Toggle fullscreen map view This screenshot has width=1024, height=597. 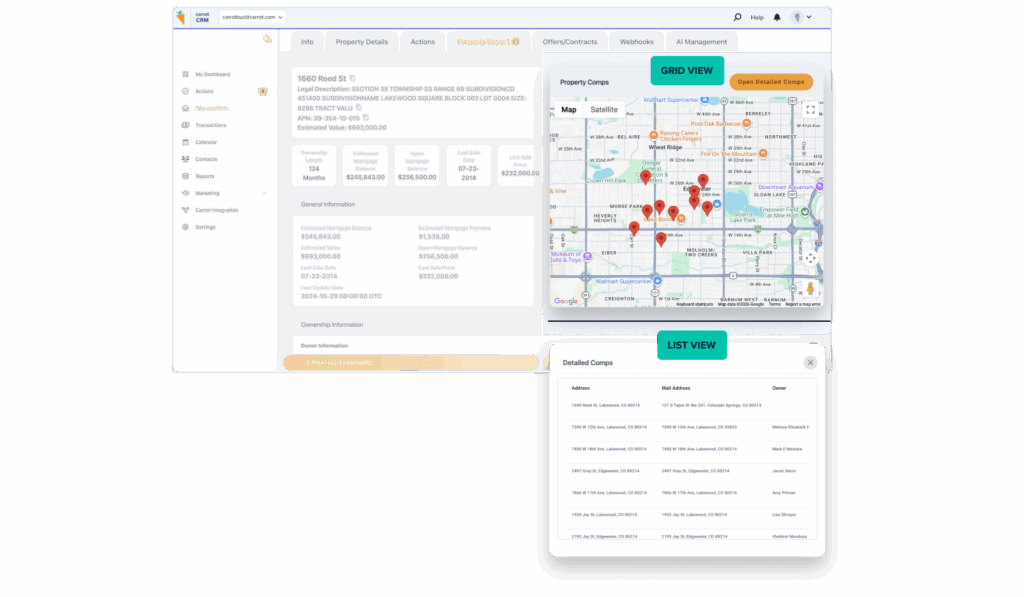pyautogui.click(x=810, y=110)
